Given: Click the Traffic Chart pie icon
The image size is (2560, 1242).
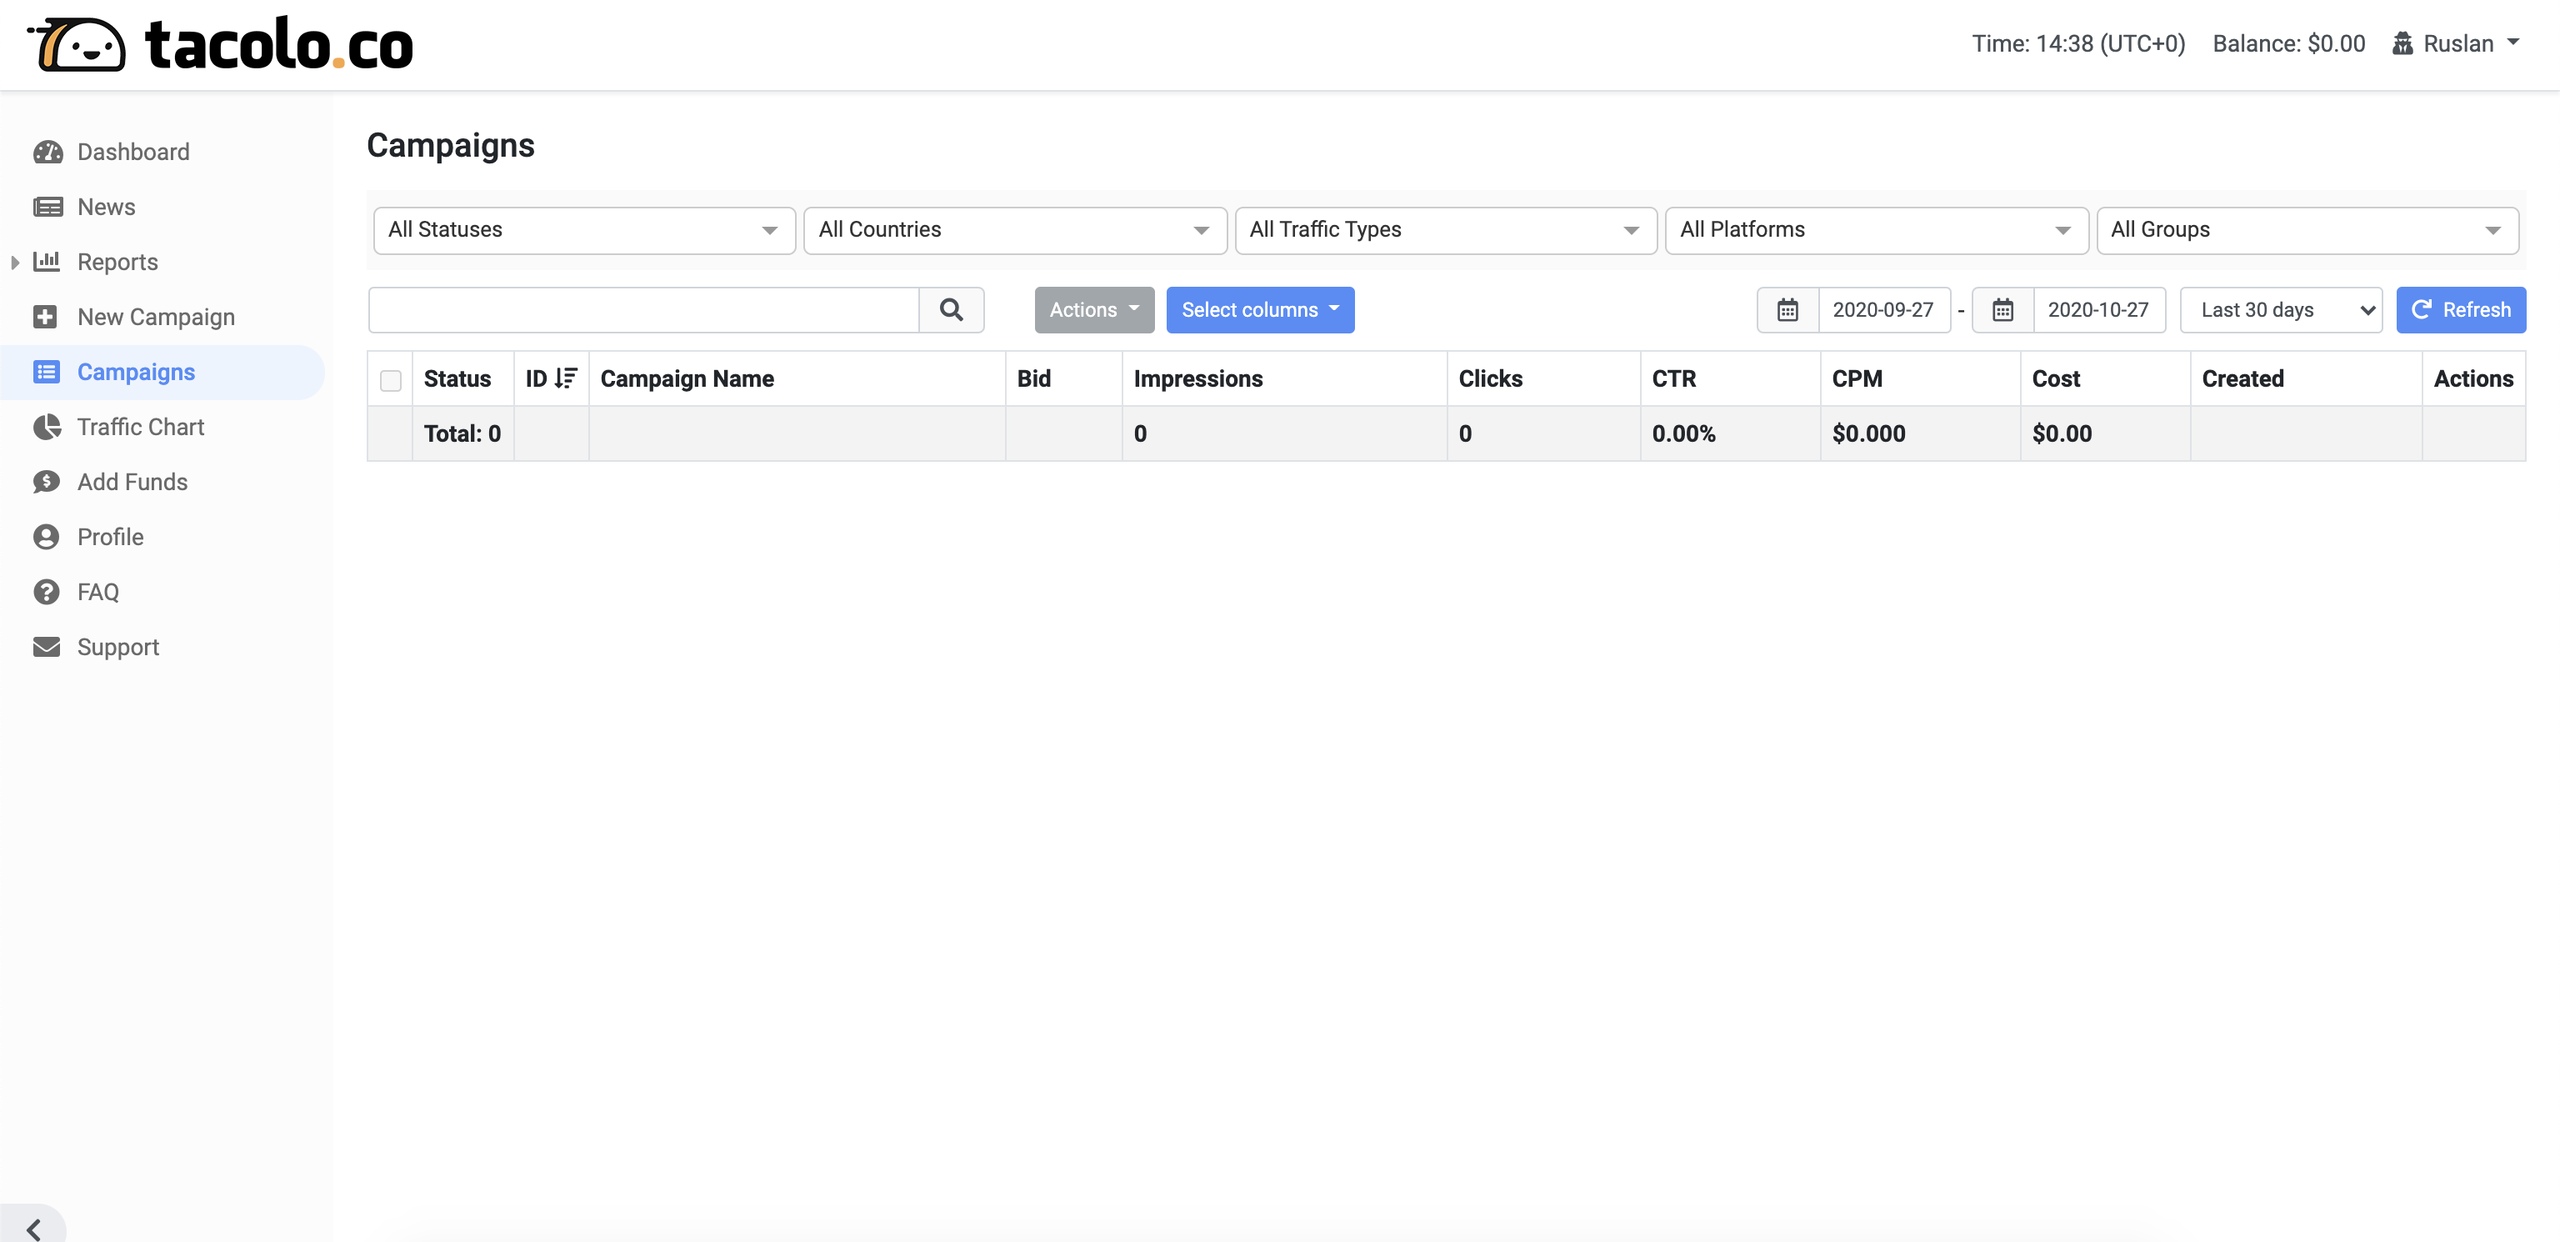Looking at the screenshot, I should click(47, 427).
